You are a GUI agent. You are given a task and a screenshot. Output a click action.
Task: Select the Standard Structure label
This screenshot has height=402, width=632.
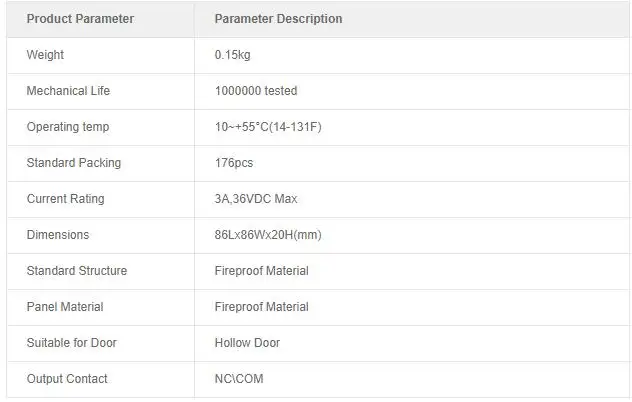[77, 271]
